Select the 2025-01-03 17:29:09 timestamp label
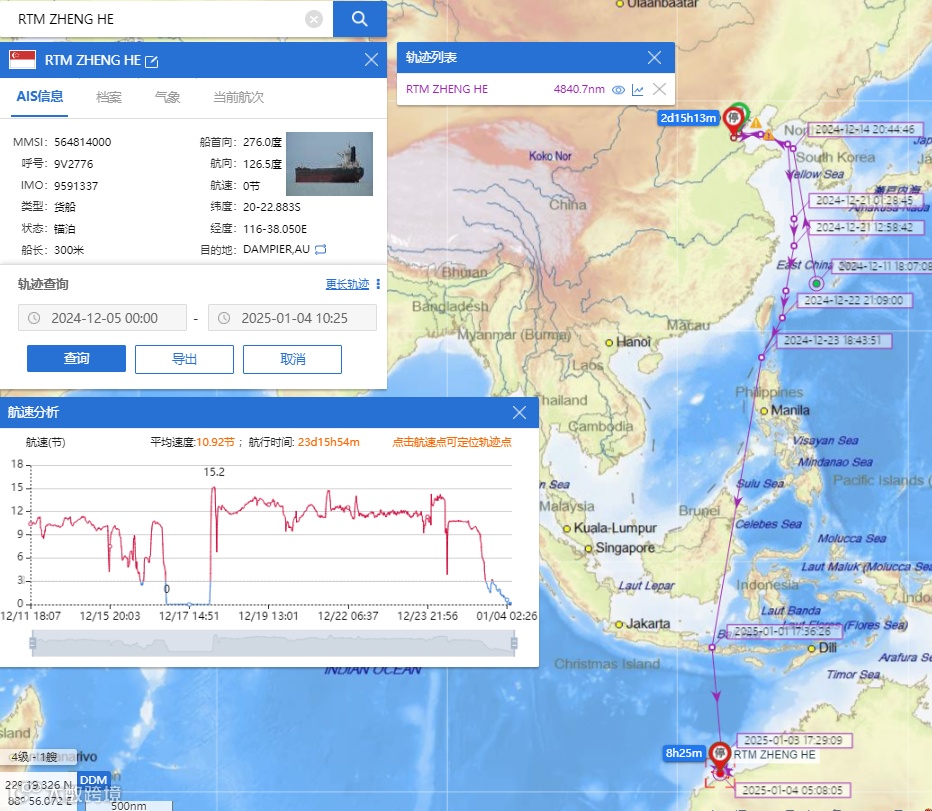Image resolution: width=932 pixels, height=811 pixels. point(794,740)
